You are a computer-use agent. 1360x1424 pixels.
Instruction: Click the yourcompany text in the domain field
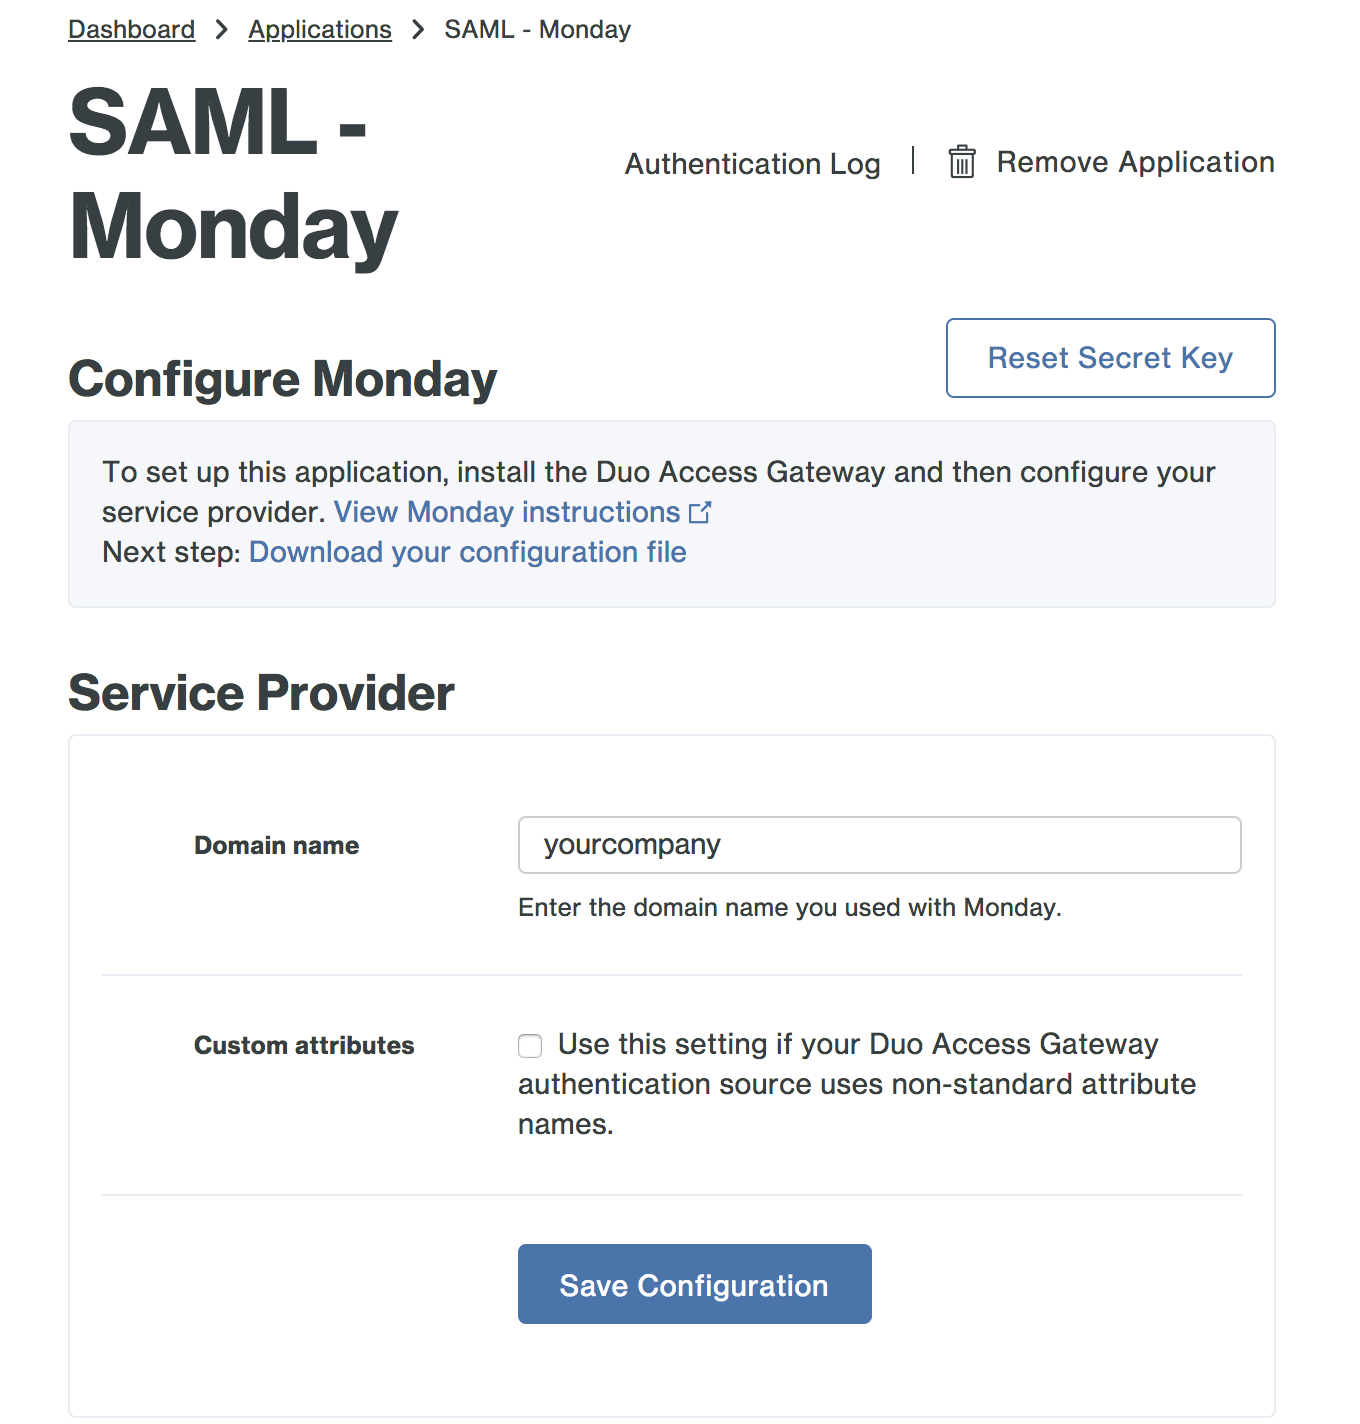(x=633, y=845)
